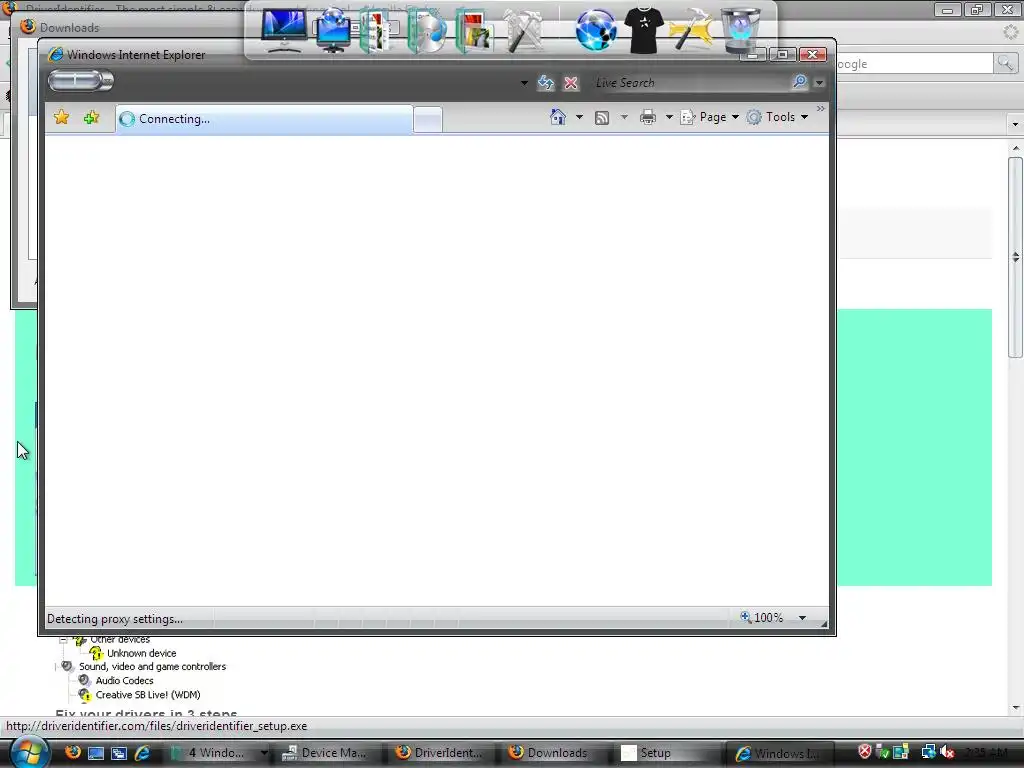Expand the Print dropdown arrow
This screenshot has height=768, width=1024.
pos(669,118)
